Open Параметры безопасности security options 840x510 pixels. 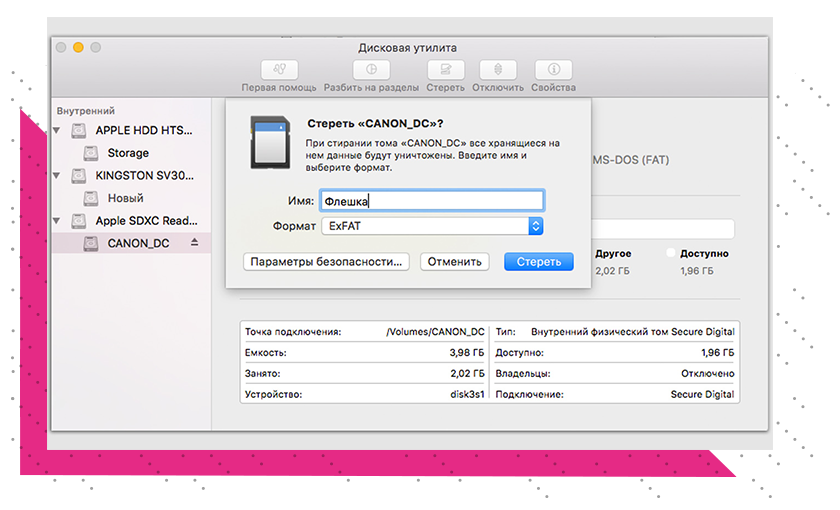(326, 262)
